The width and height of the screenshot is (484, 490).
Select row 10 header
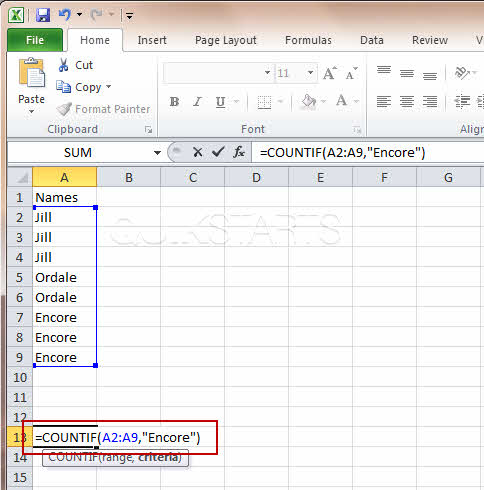click(x=20, y=377)
